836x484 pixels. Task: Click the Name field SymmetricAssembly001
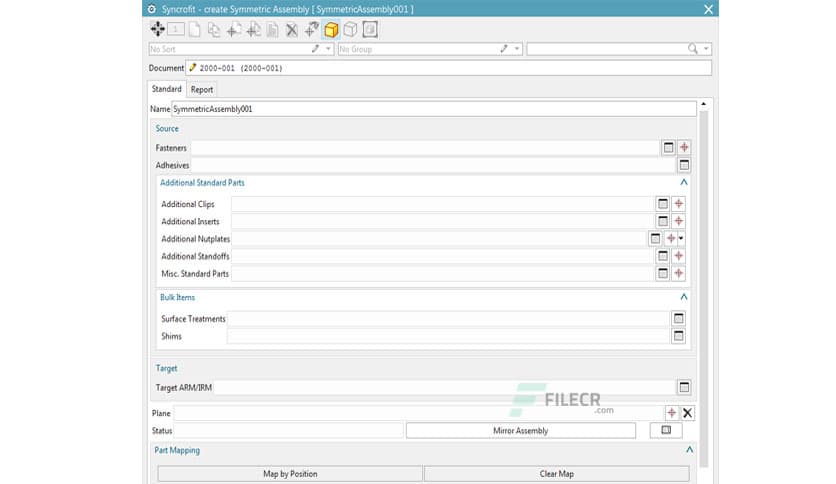(x=433, y=109)
